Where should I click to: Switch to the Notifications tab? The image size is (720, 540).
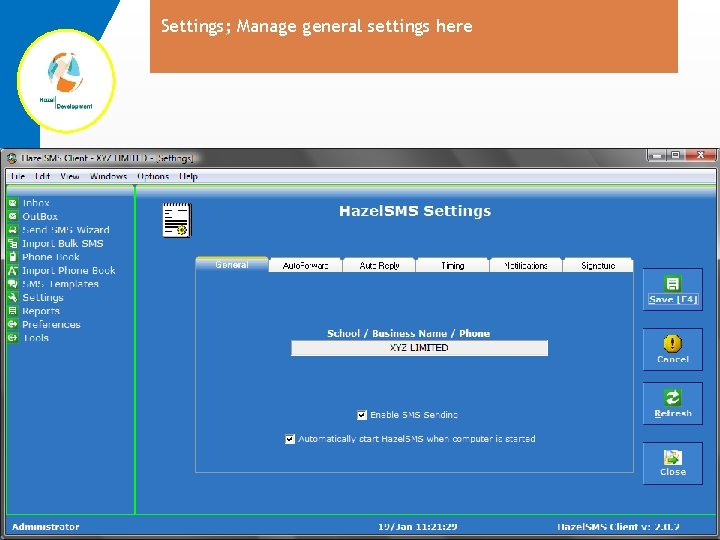click(526, 265)
